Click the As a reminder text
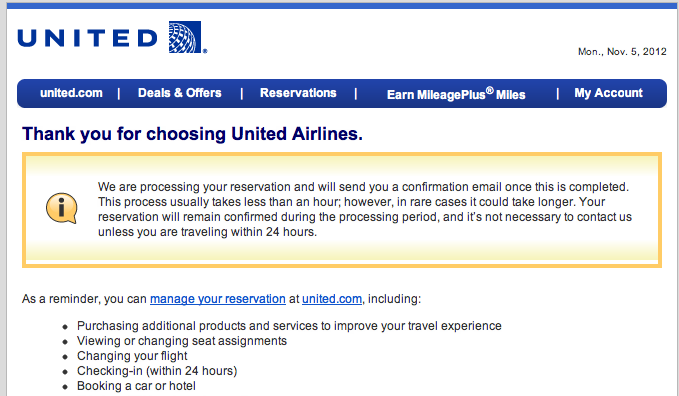679x396 pixels. (84, 299)
